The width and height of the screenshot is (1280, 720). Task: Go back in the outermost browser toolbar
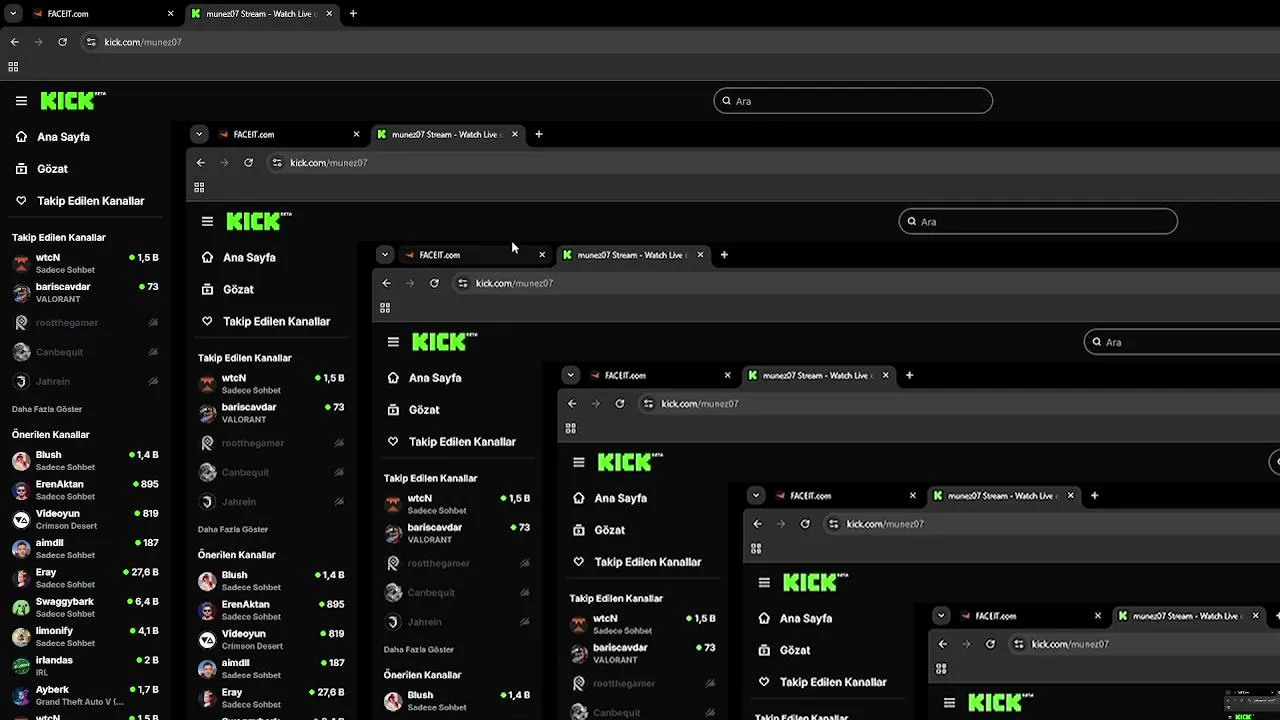[x=15, y=42]
